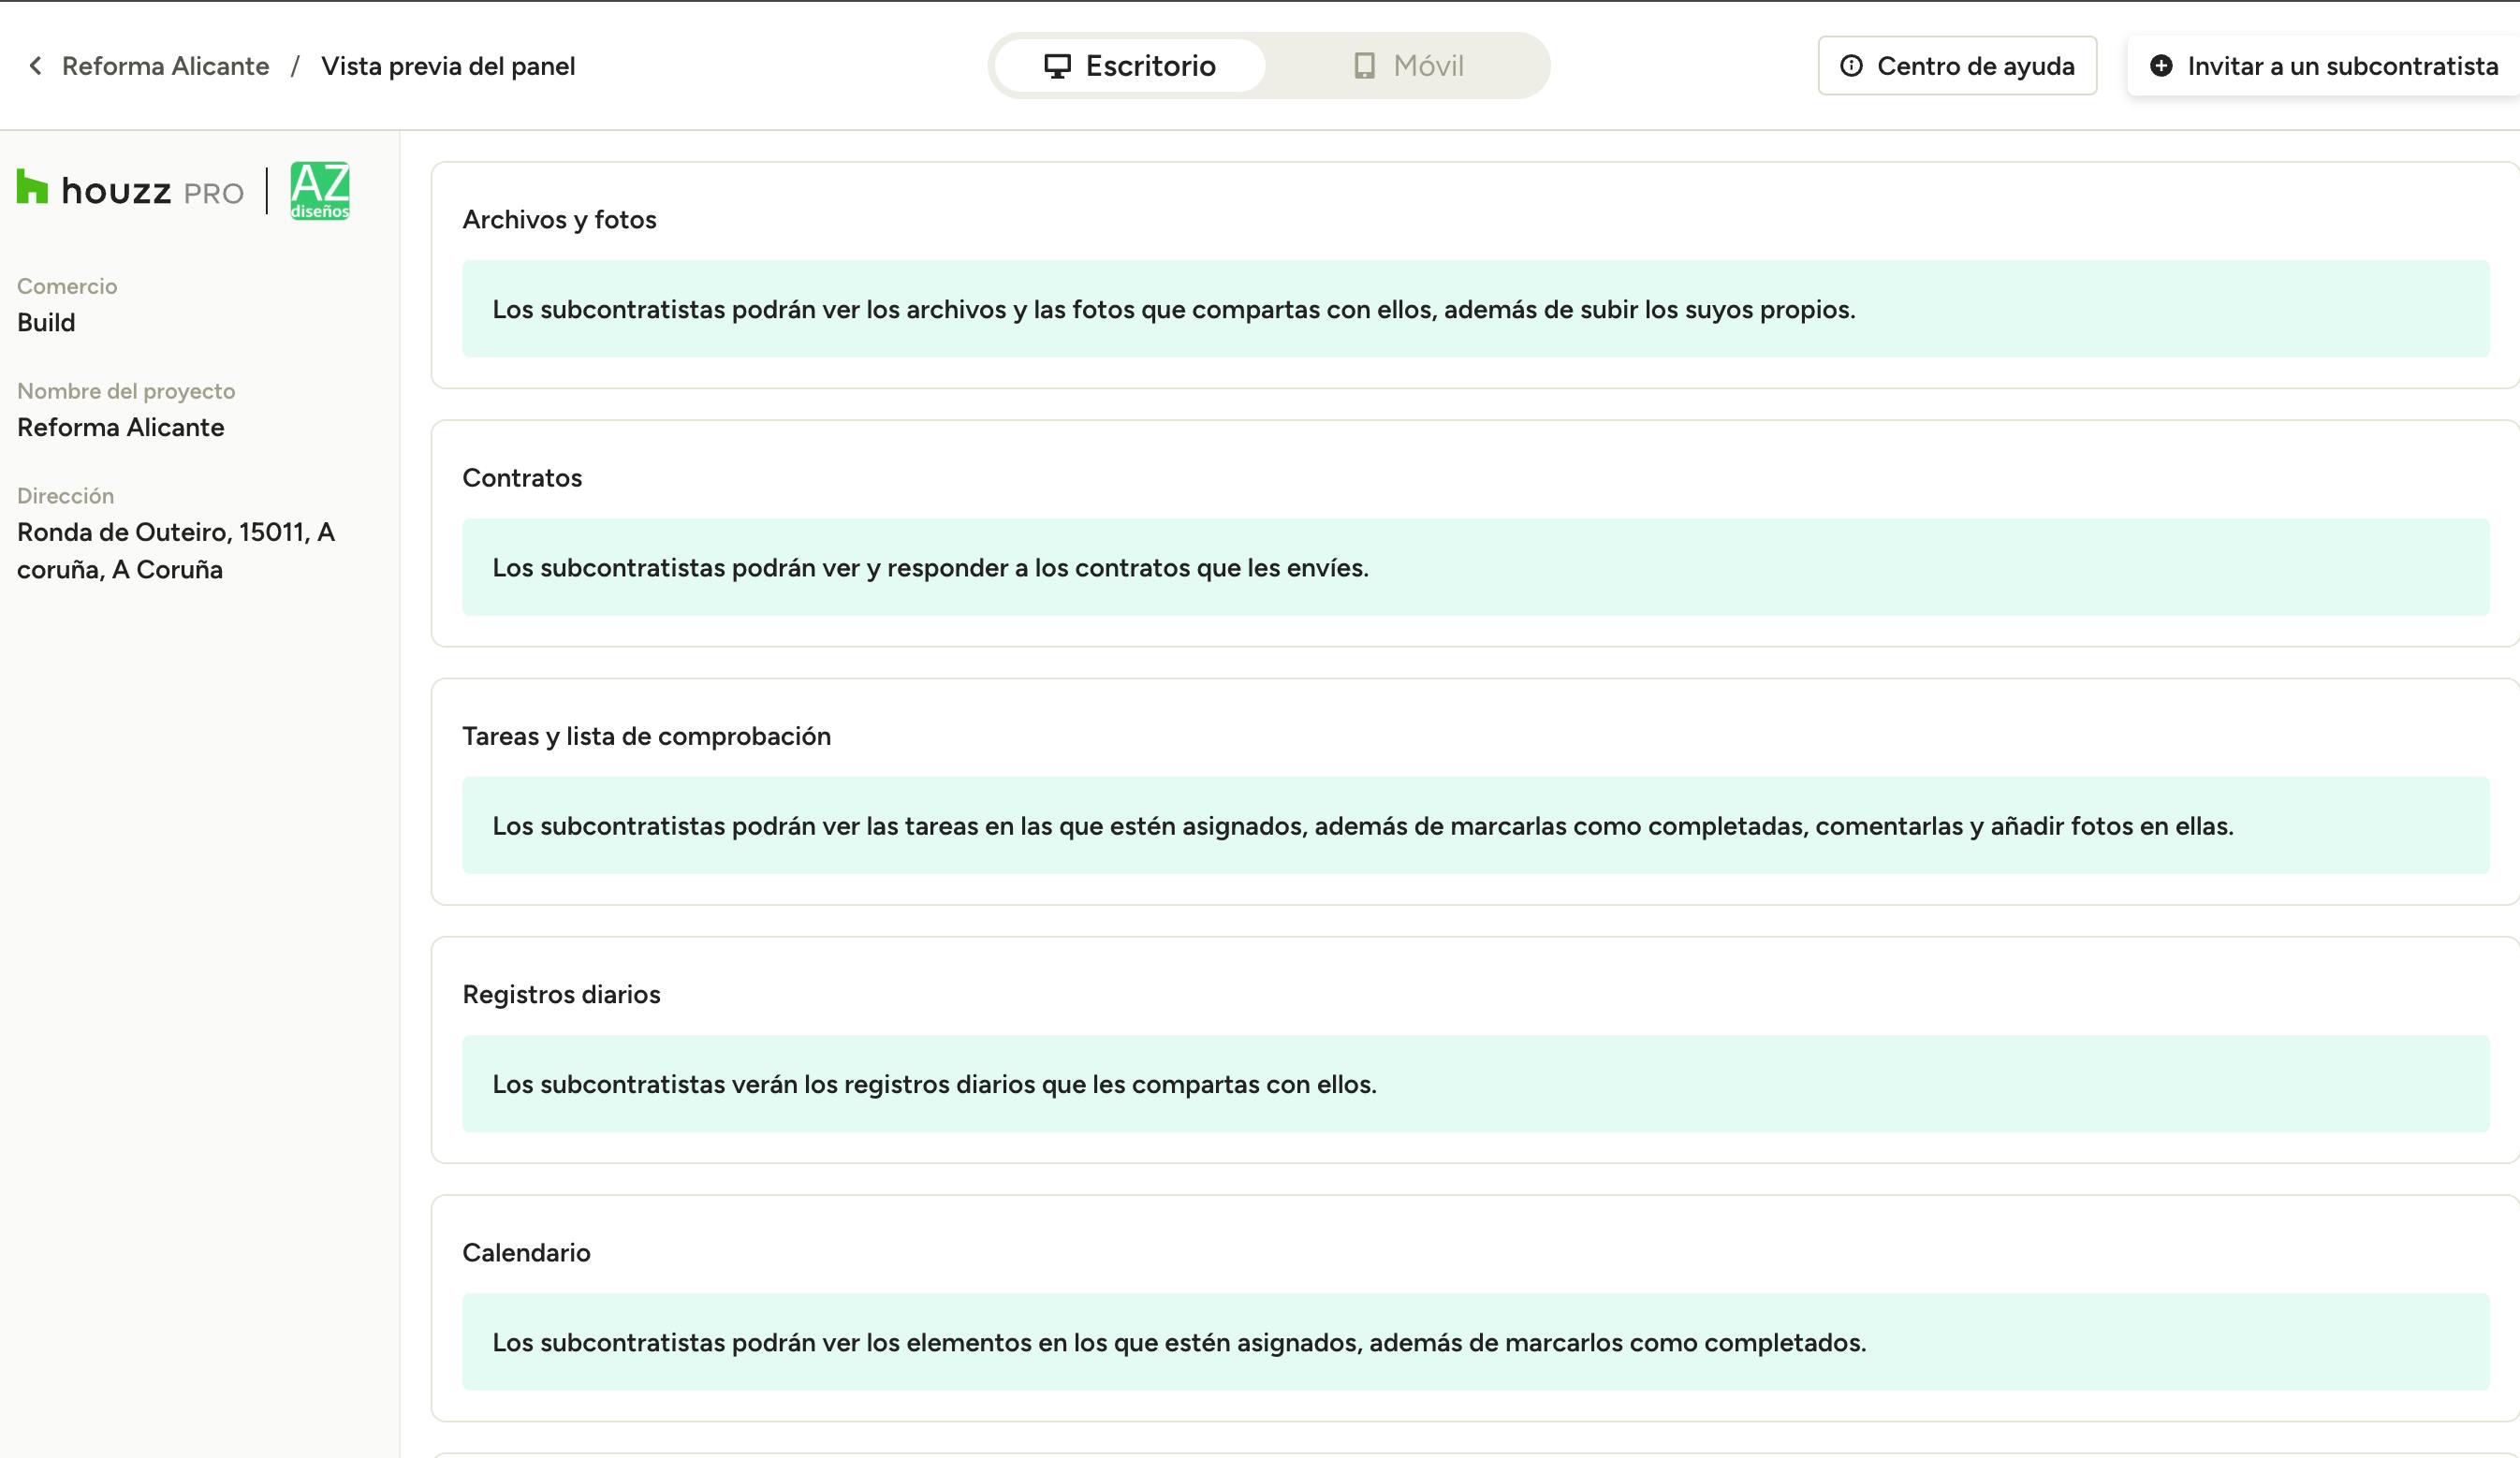The height and width of the screenshot is (1458, 2520).
Task: Click the help center info icon
Action: [x=1851, y=66]
